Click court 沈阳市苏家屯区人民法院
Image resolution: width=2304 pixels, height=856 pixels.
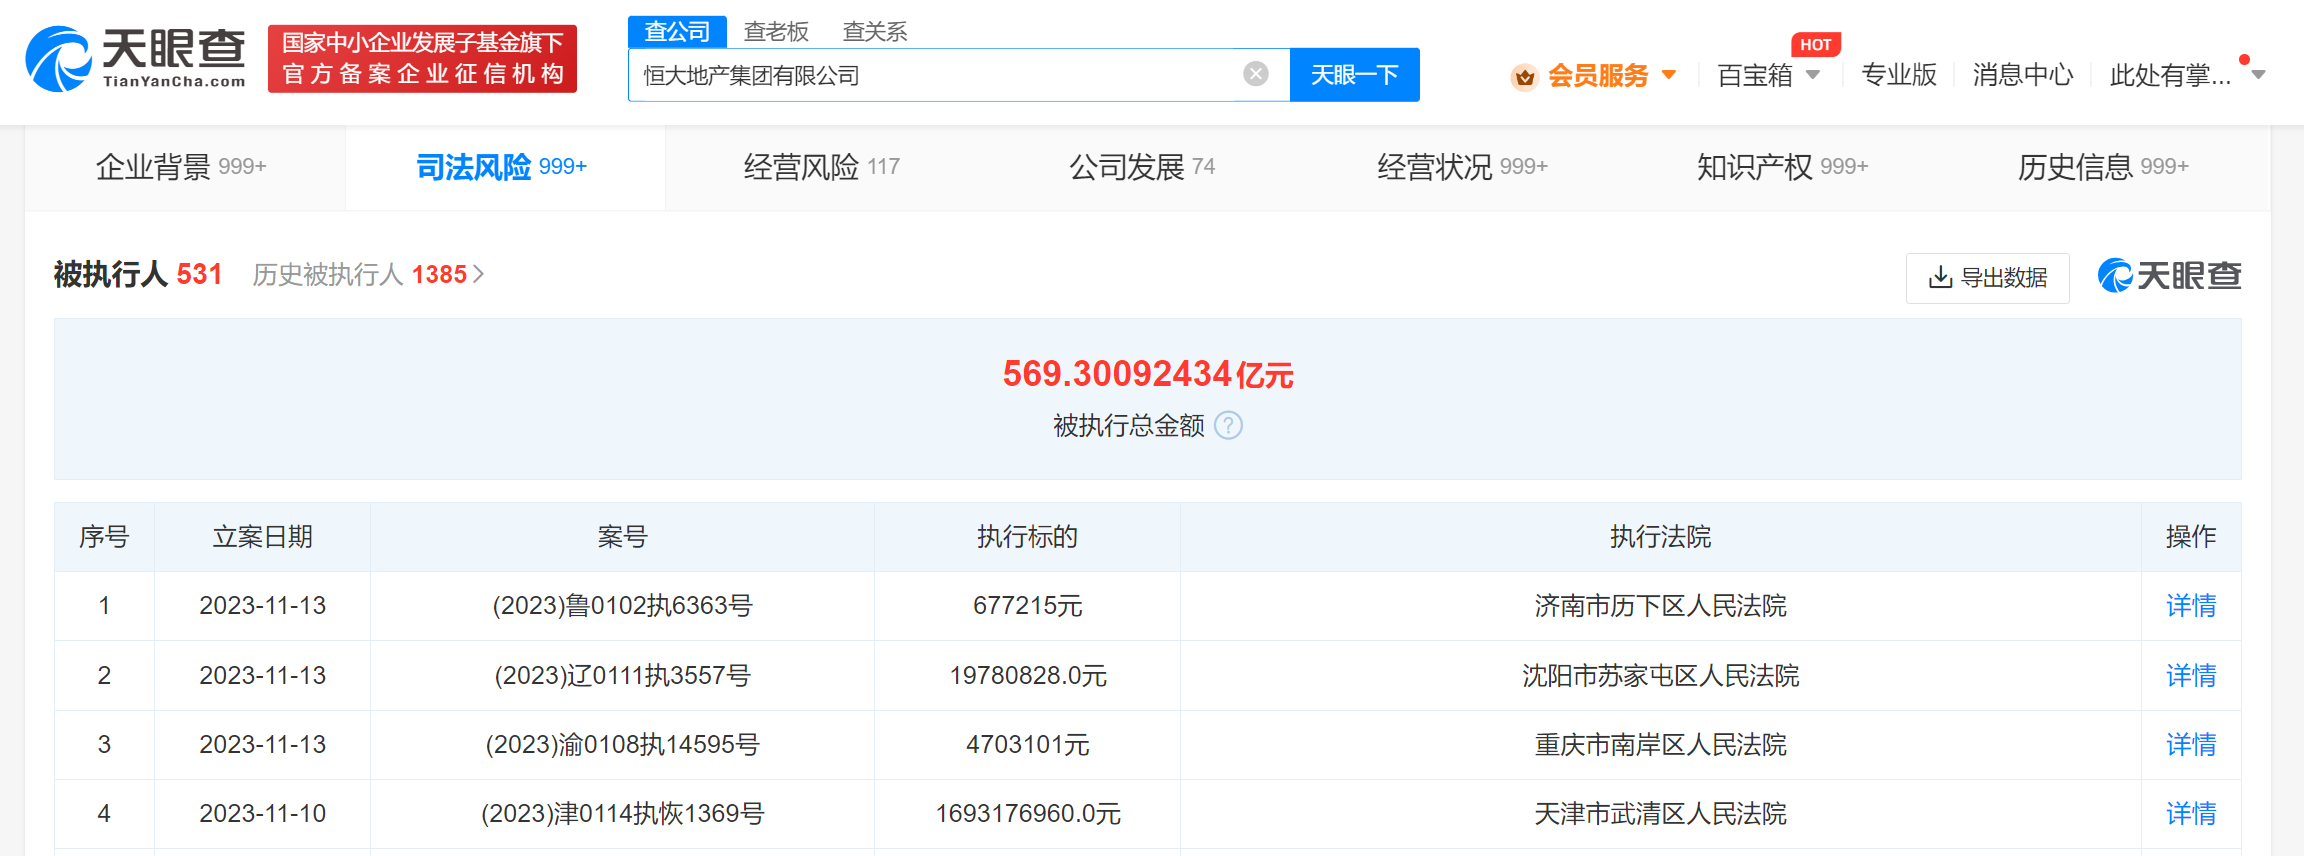1660,675
